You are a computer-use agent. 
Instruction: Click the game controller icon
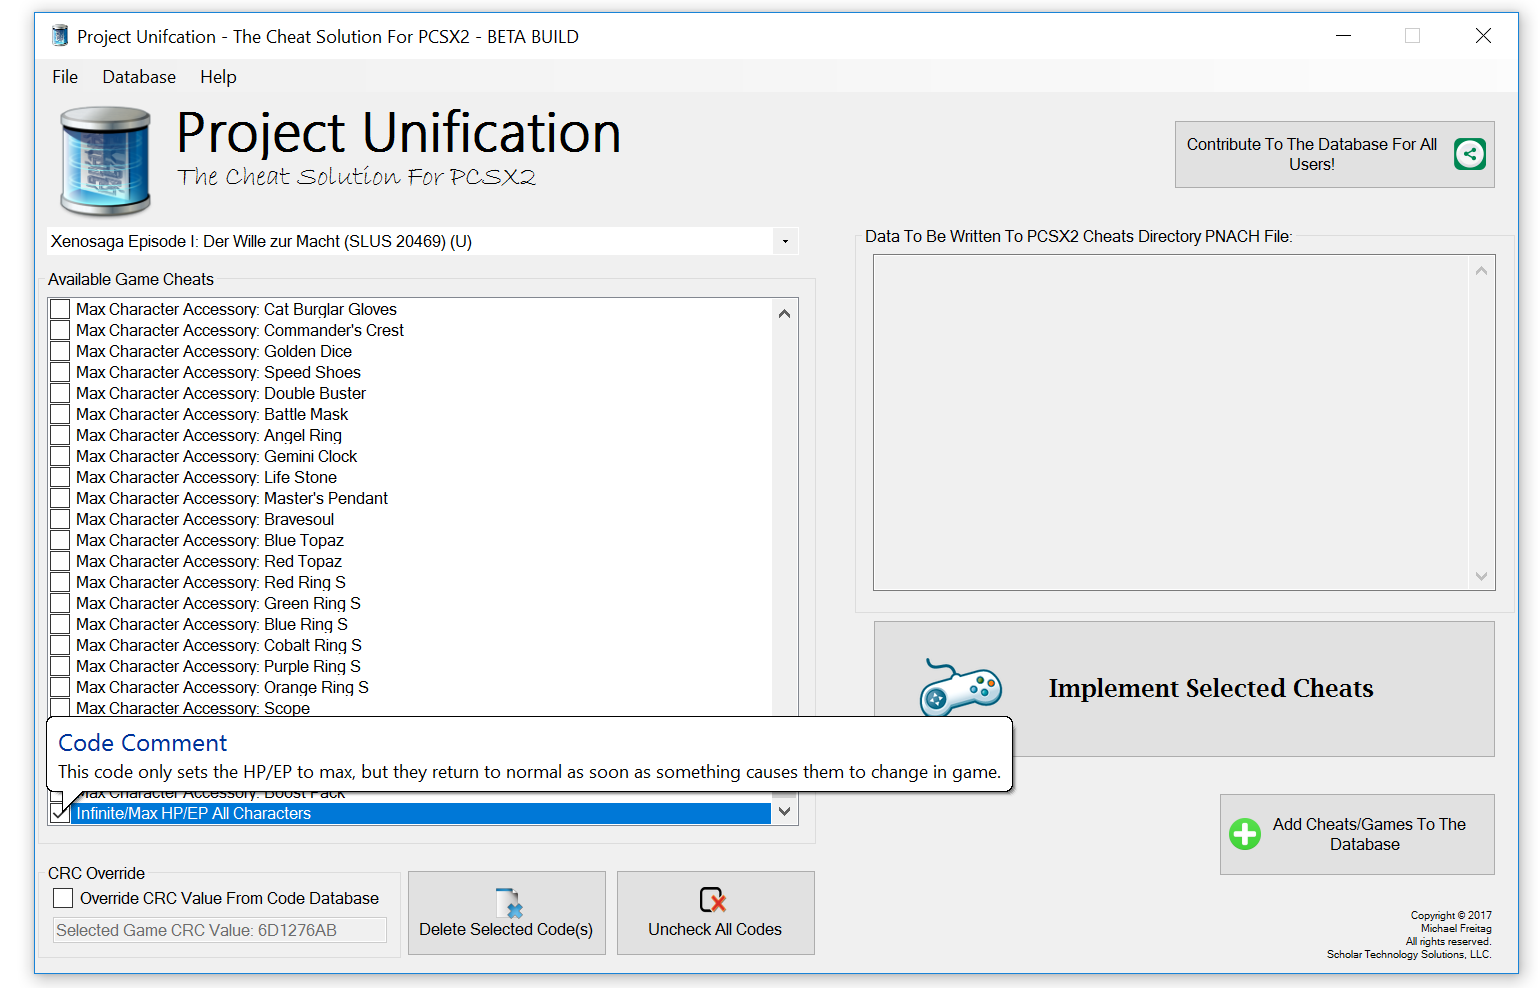[x=960, y=688]
